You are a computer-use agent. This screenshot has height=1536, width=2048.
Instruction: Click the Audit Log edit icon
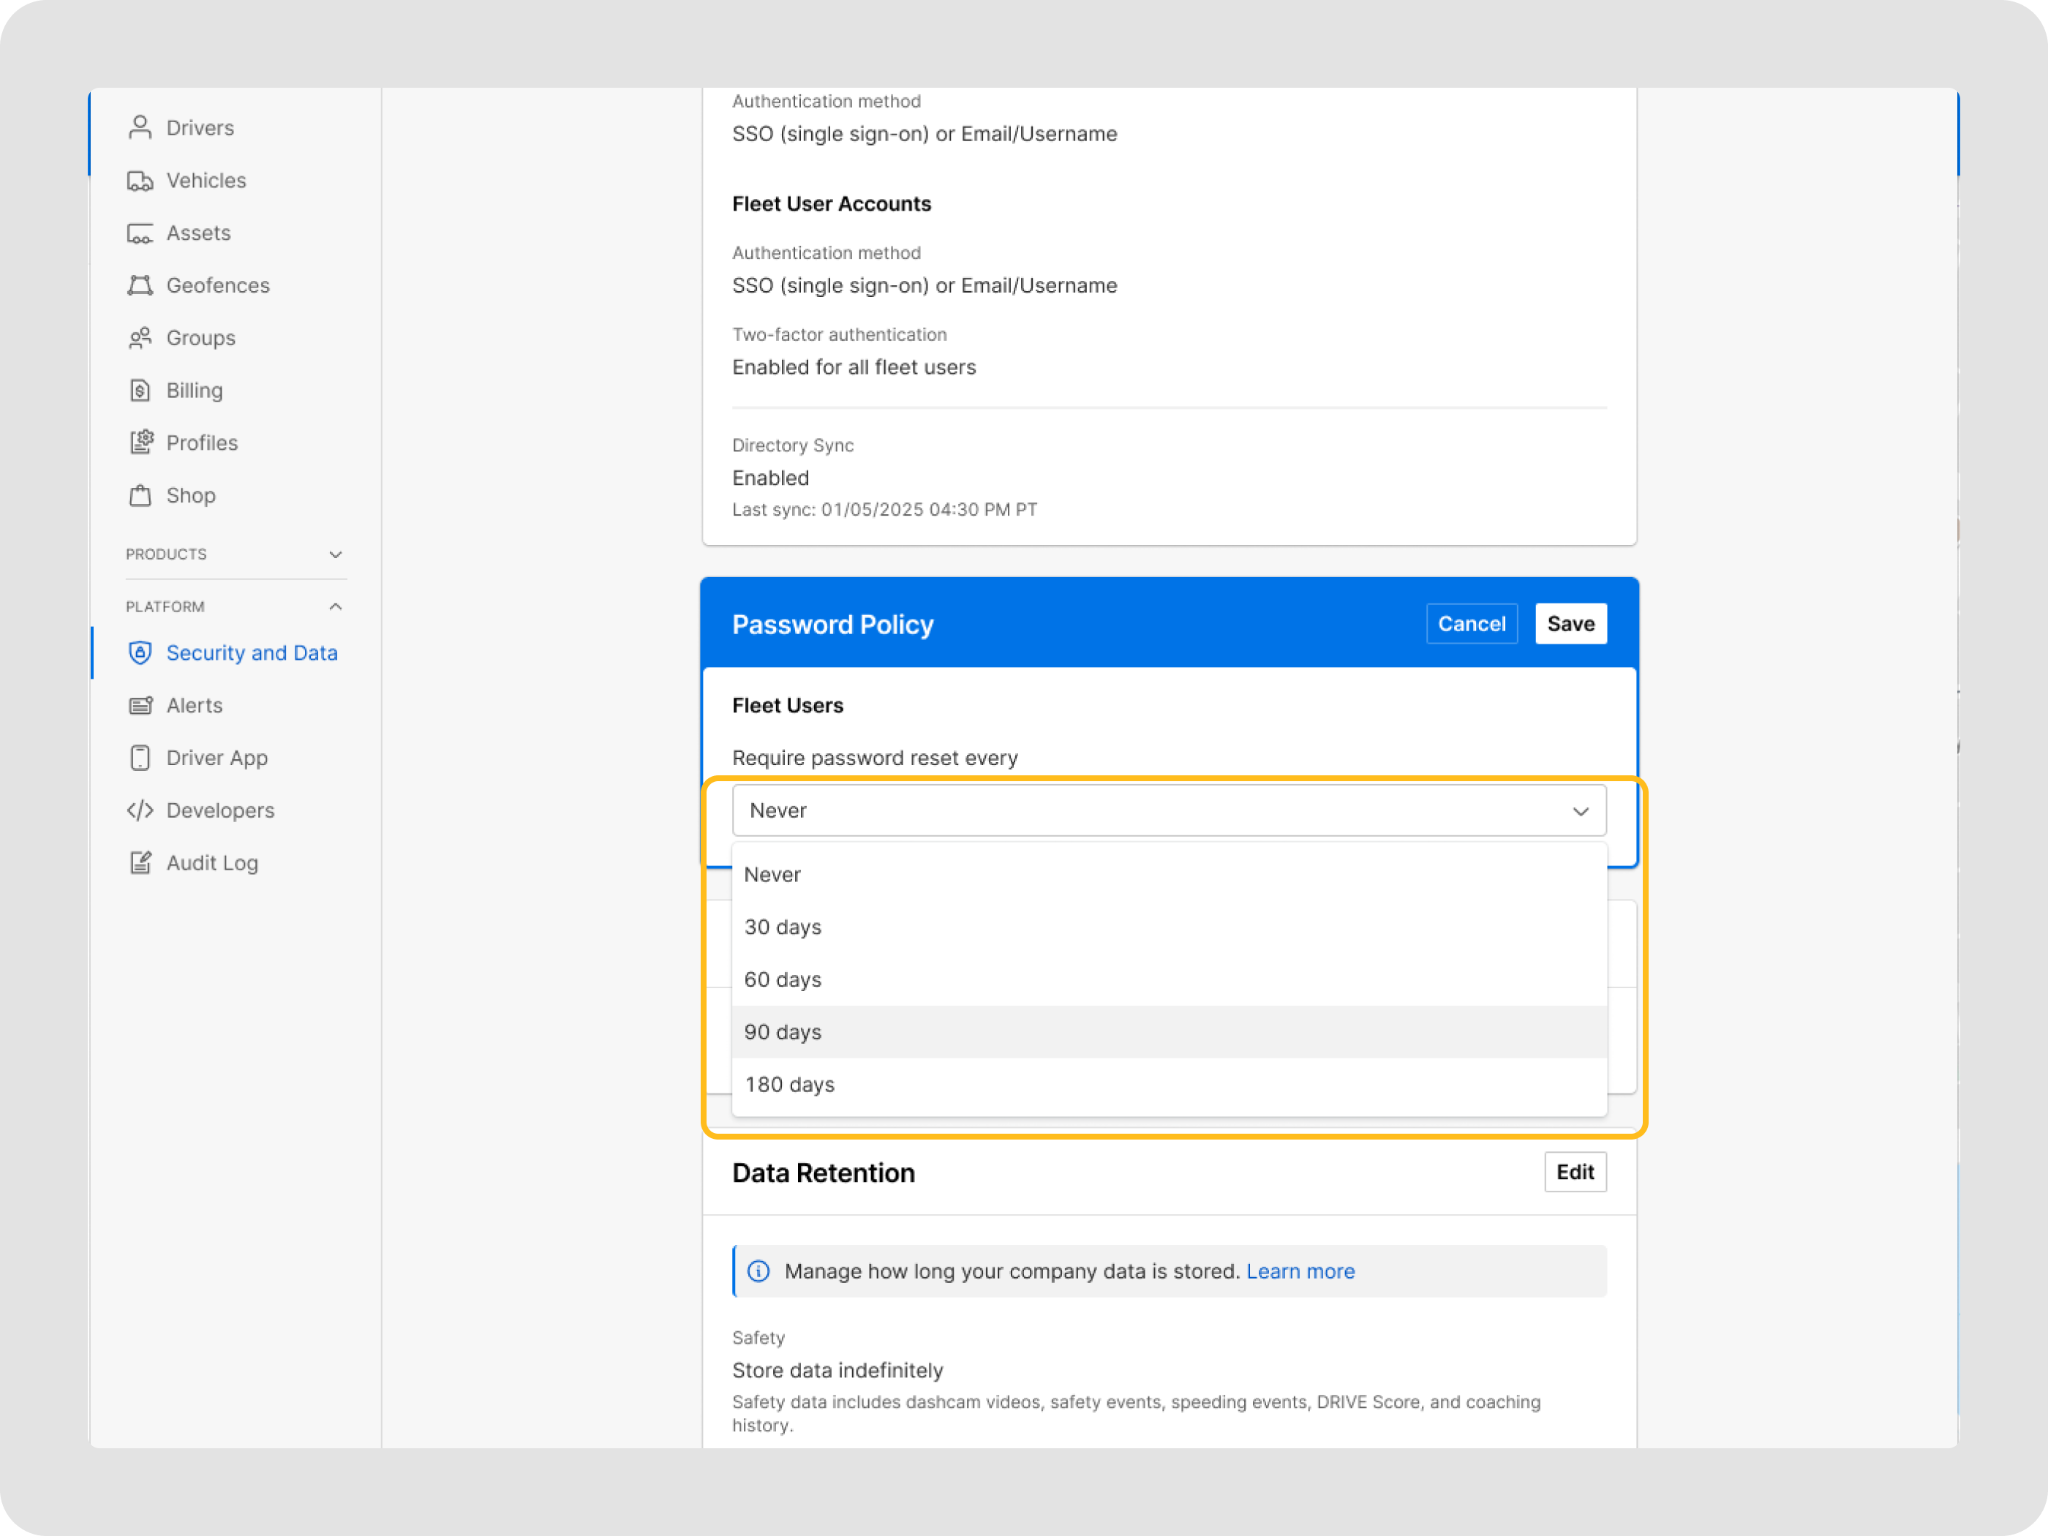pos(140,863)
